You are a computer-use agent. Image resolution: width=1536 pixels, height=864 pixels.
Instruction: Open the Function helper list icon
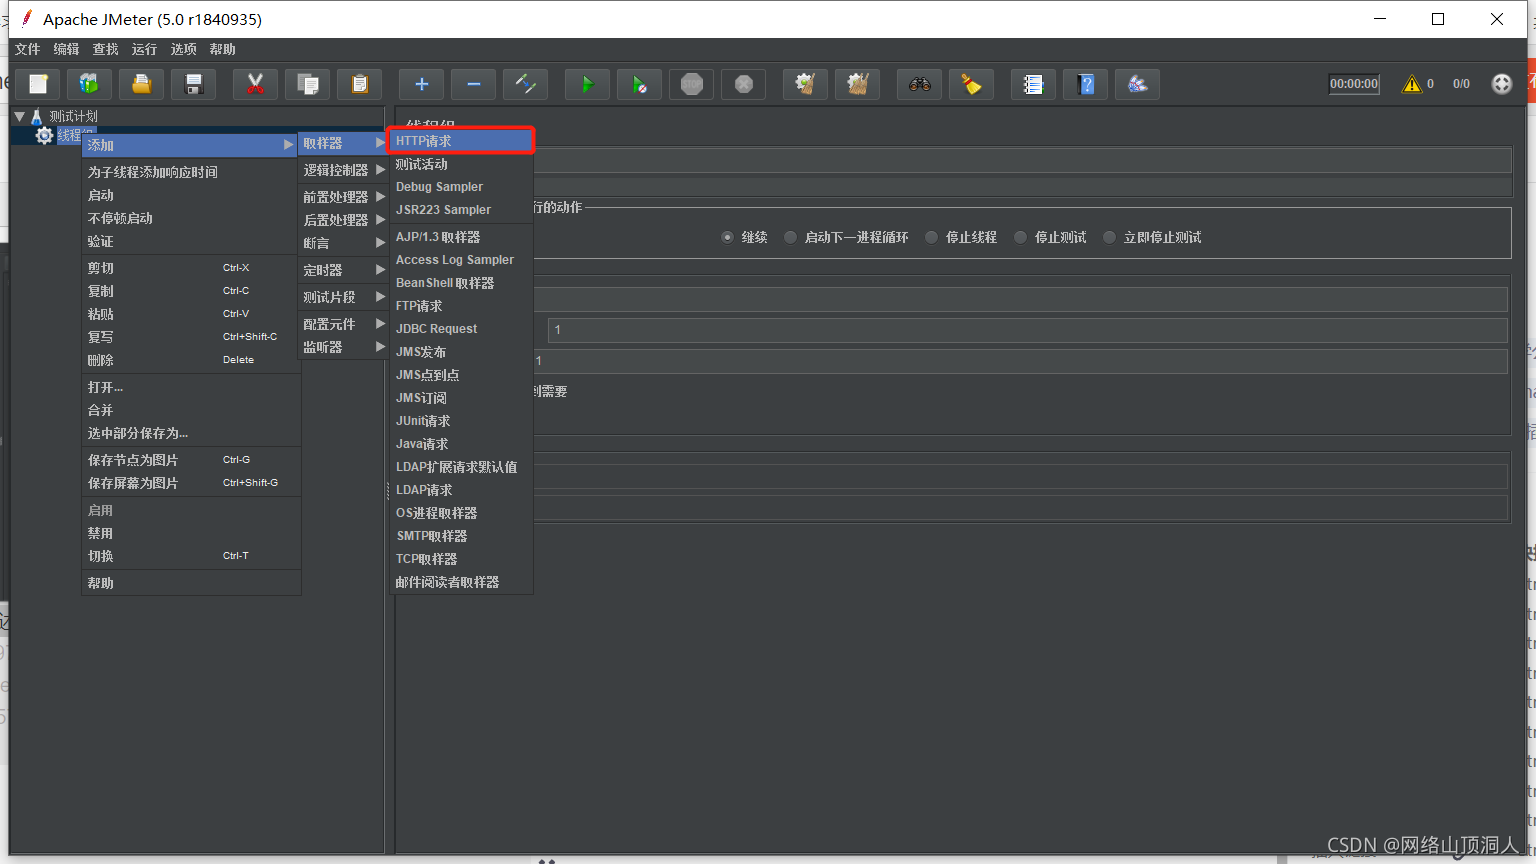[1034, 85]
